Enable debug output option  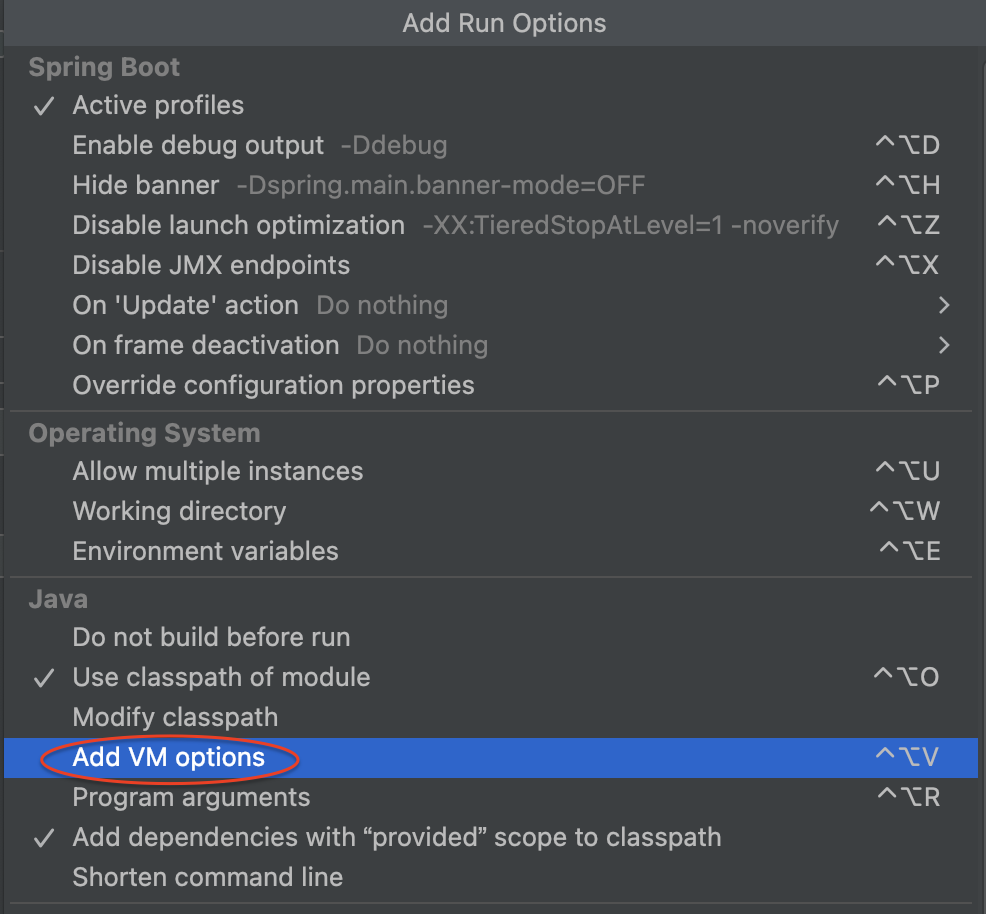pos(198,145)
